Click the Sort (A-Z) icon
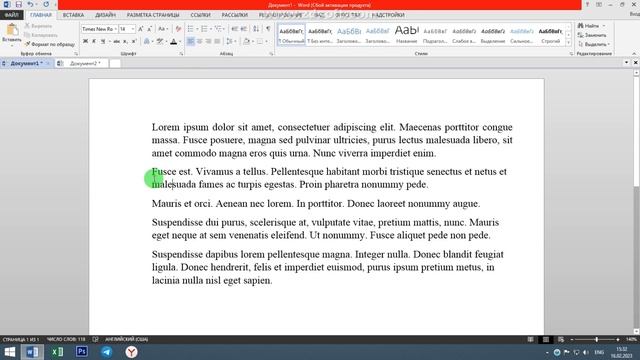The image size is (640, 360). pyautogui.click(x=256, y=29)
